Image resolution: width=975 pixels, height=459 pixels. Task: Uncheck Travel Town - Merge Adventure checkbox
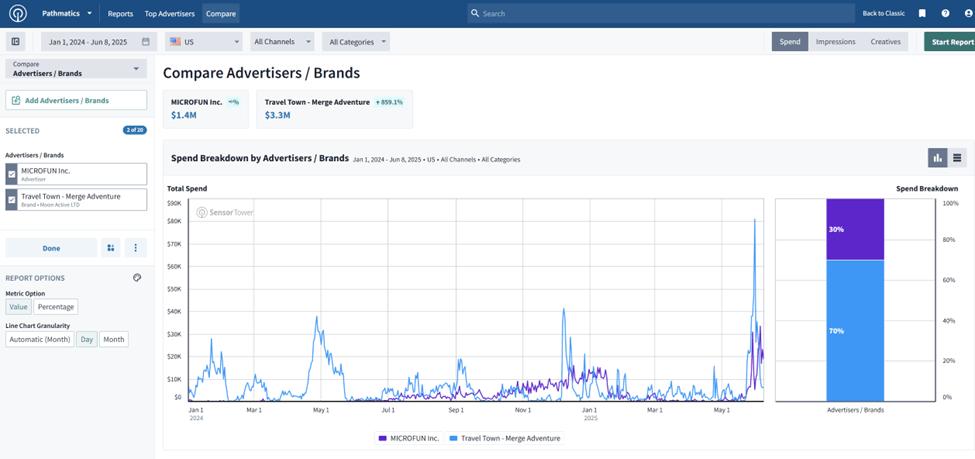pyautogui.click(x=12, y=200)
